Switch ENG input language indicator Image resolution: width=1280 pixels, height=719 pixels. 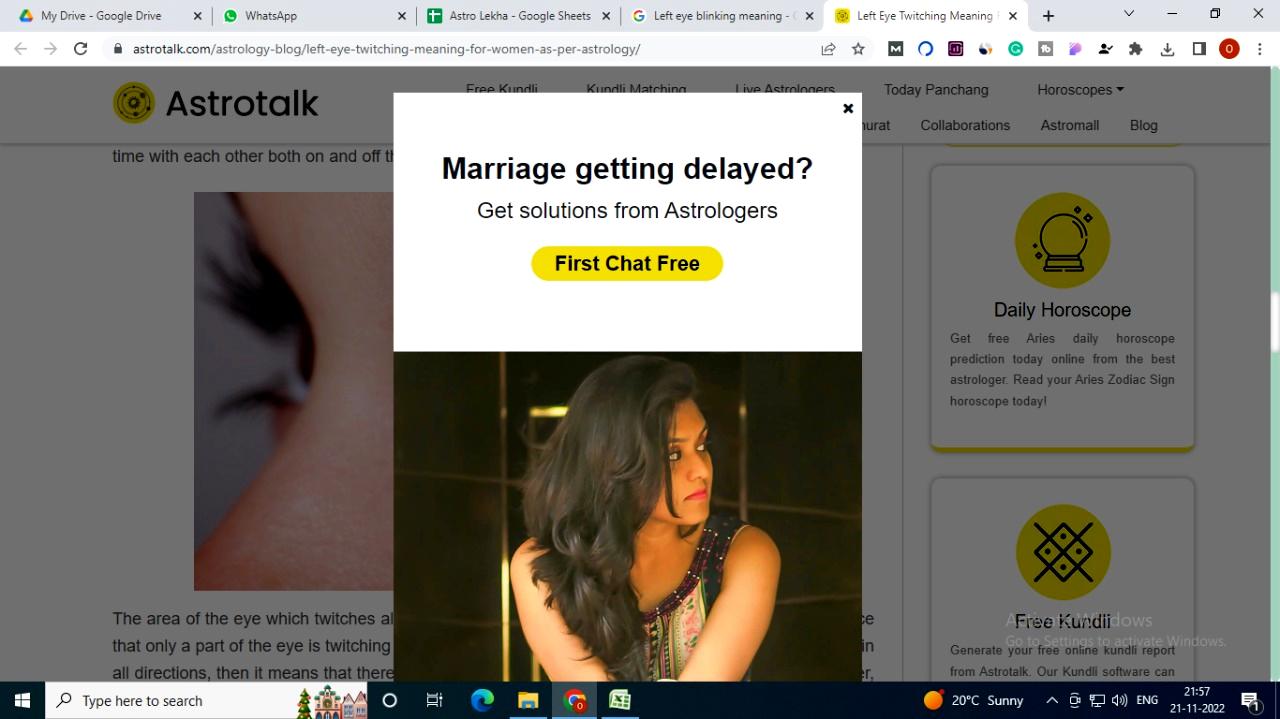1147,700
